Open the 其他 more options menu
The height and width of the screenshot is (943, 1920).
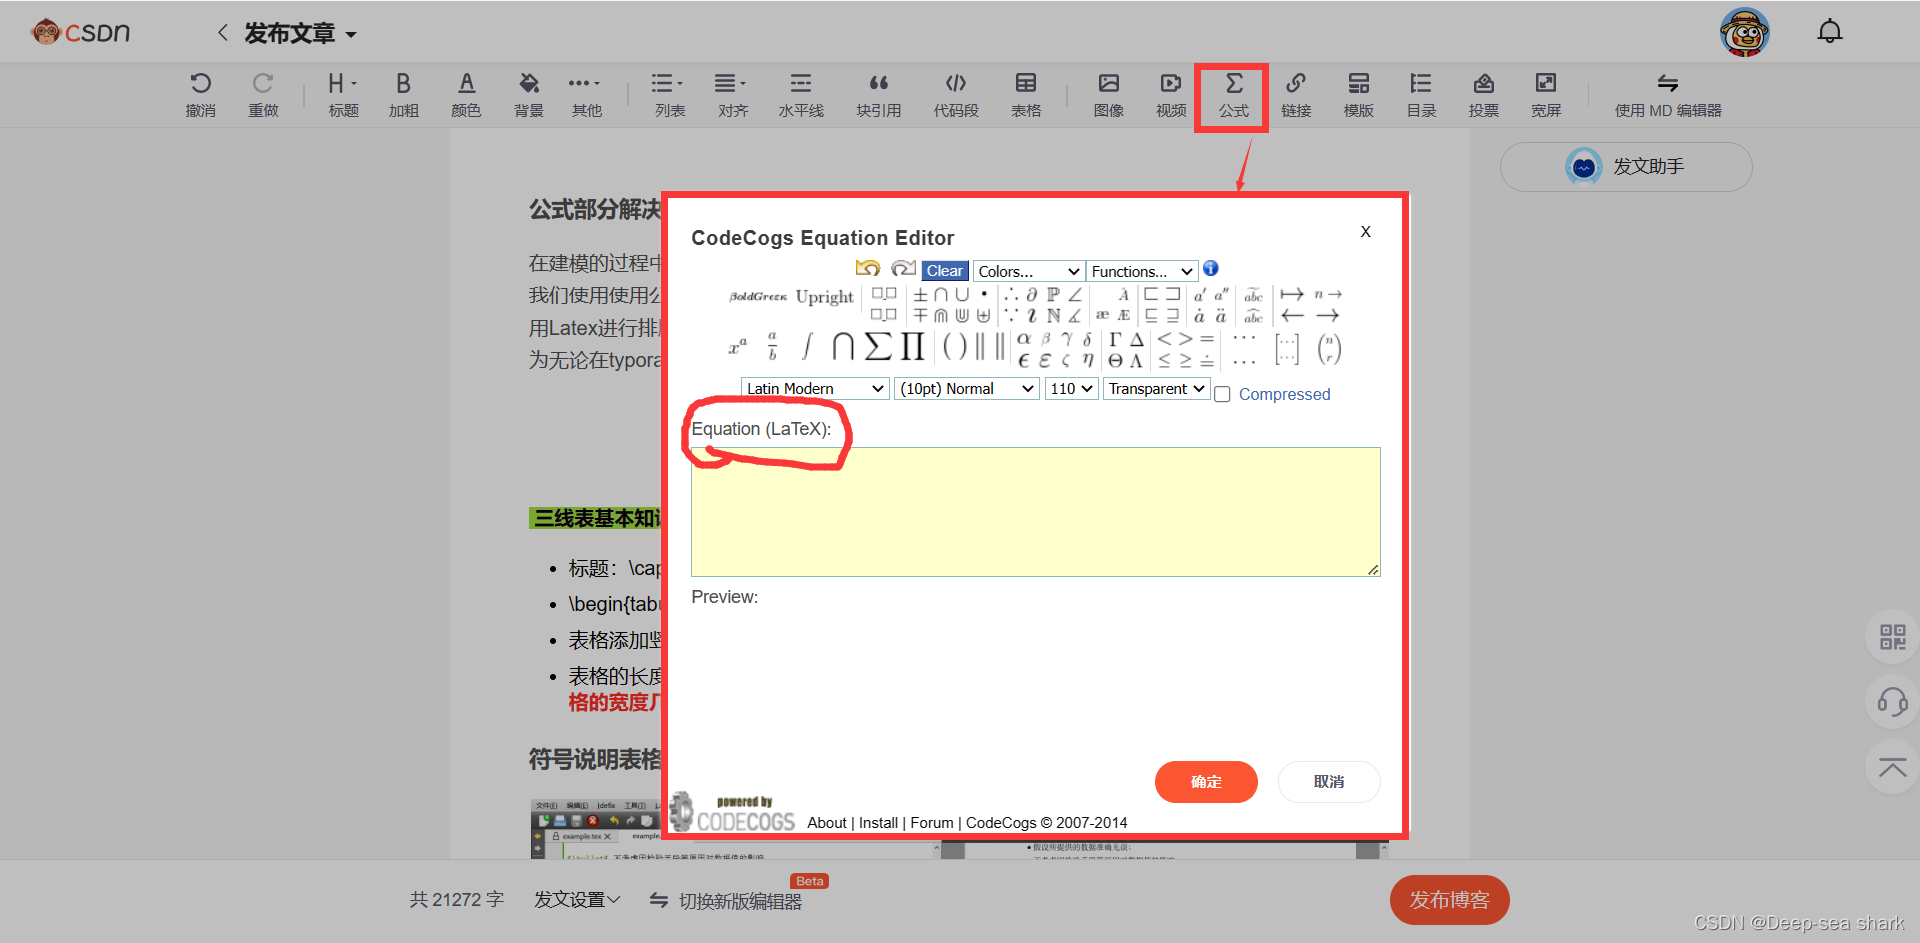pos(586,95)
